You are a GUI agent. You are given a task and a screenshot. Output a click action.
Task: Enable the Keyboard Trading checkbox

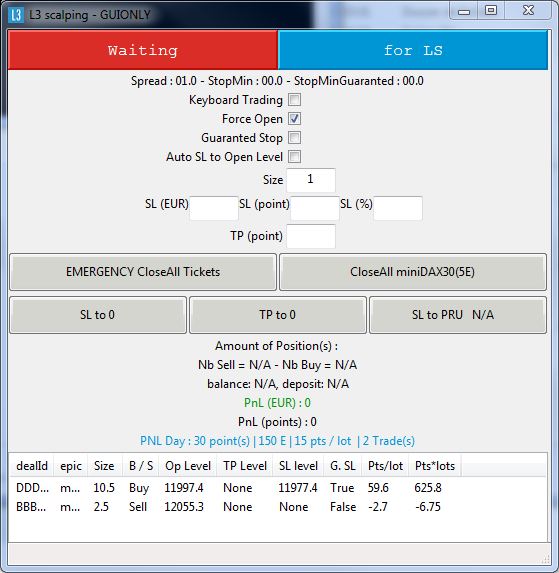(x=294, y=99)
